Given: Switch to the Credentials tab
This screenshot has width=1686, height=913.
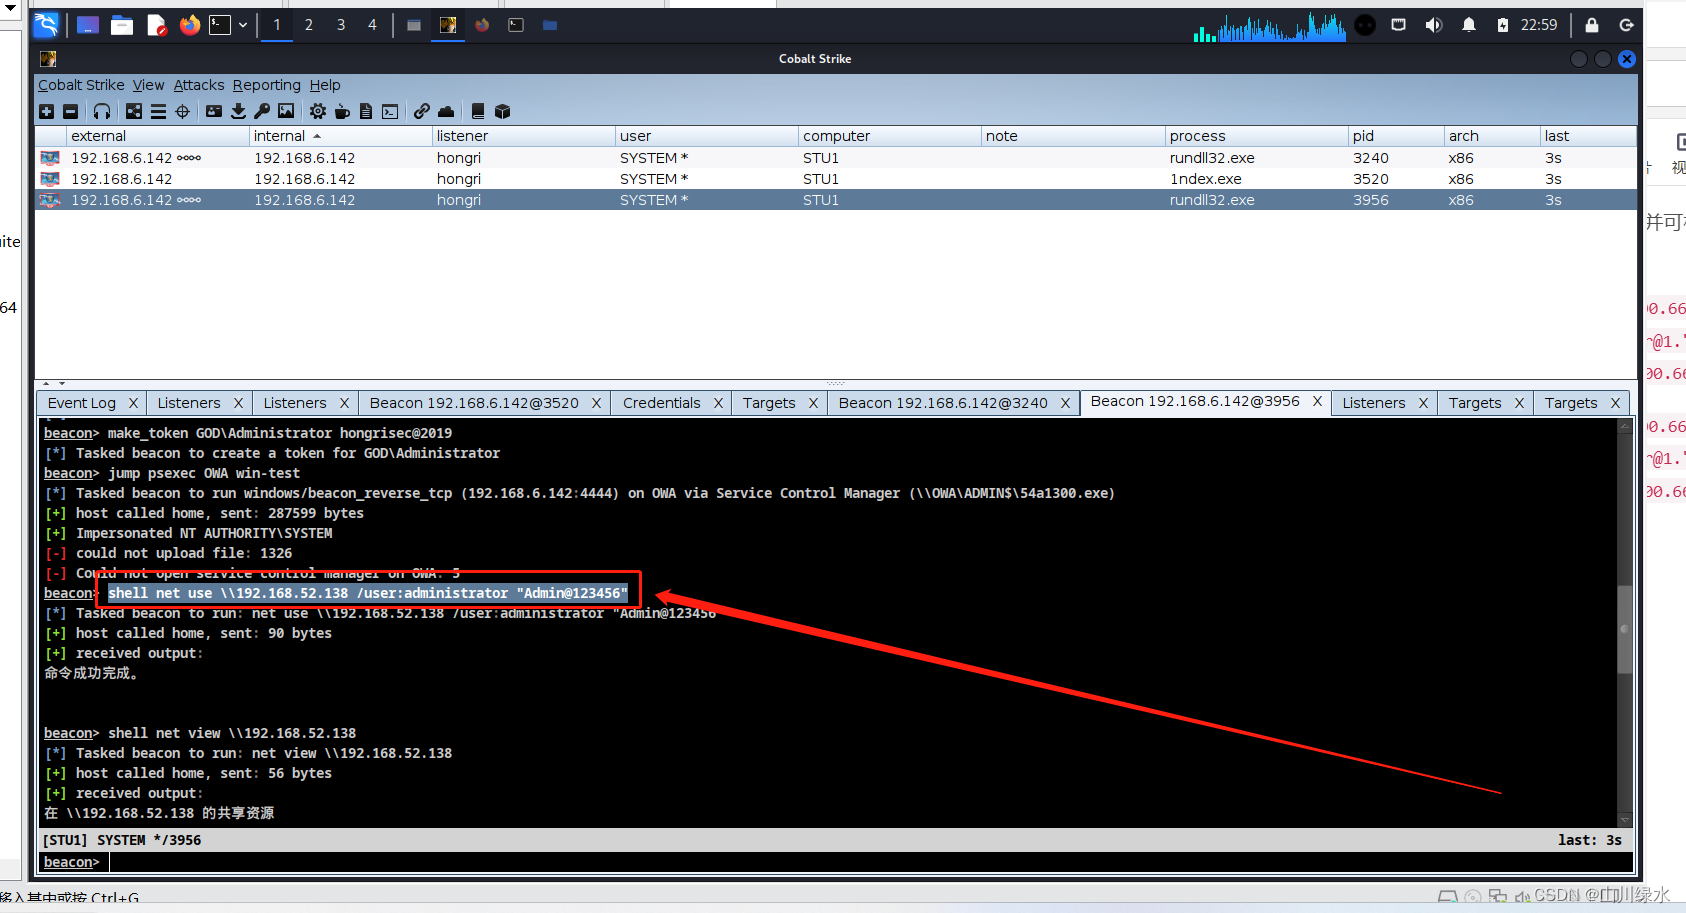Looking at the screenshot, I should pyautogui.click(x=662, y=403).
